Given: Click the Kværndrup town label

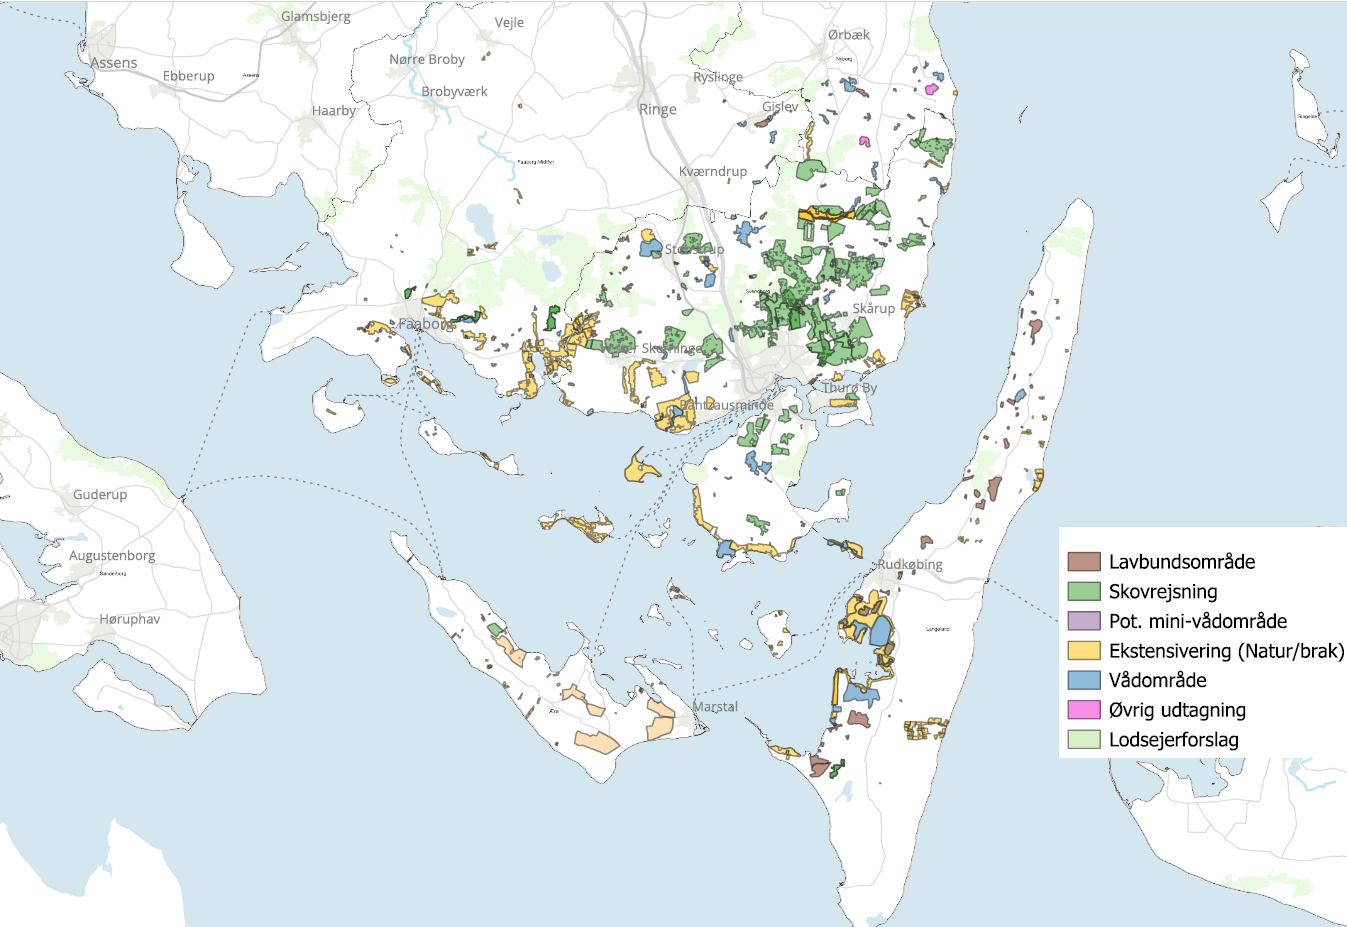Looking at the screenshot, I should (713, 172).
